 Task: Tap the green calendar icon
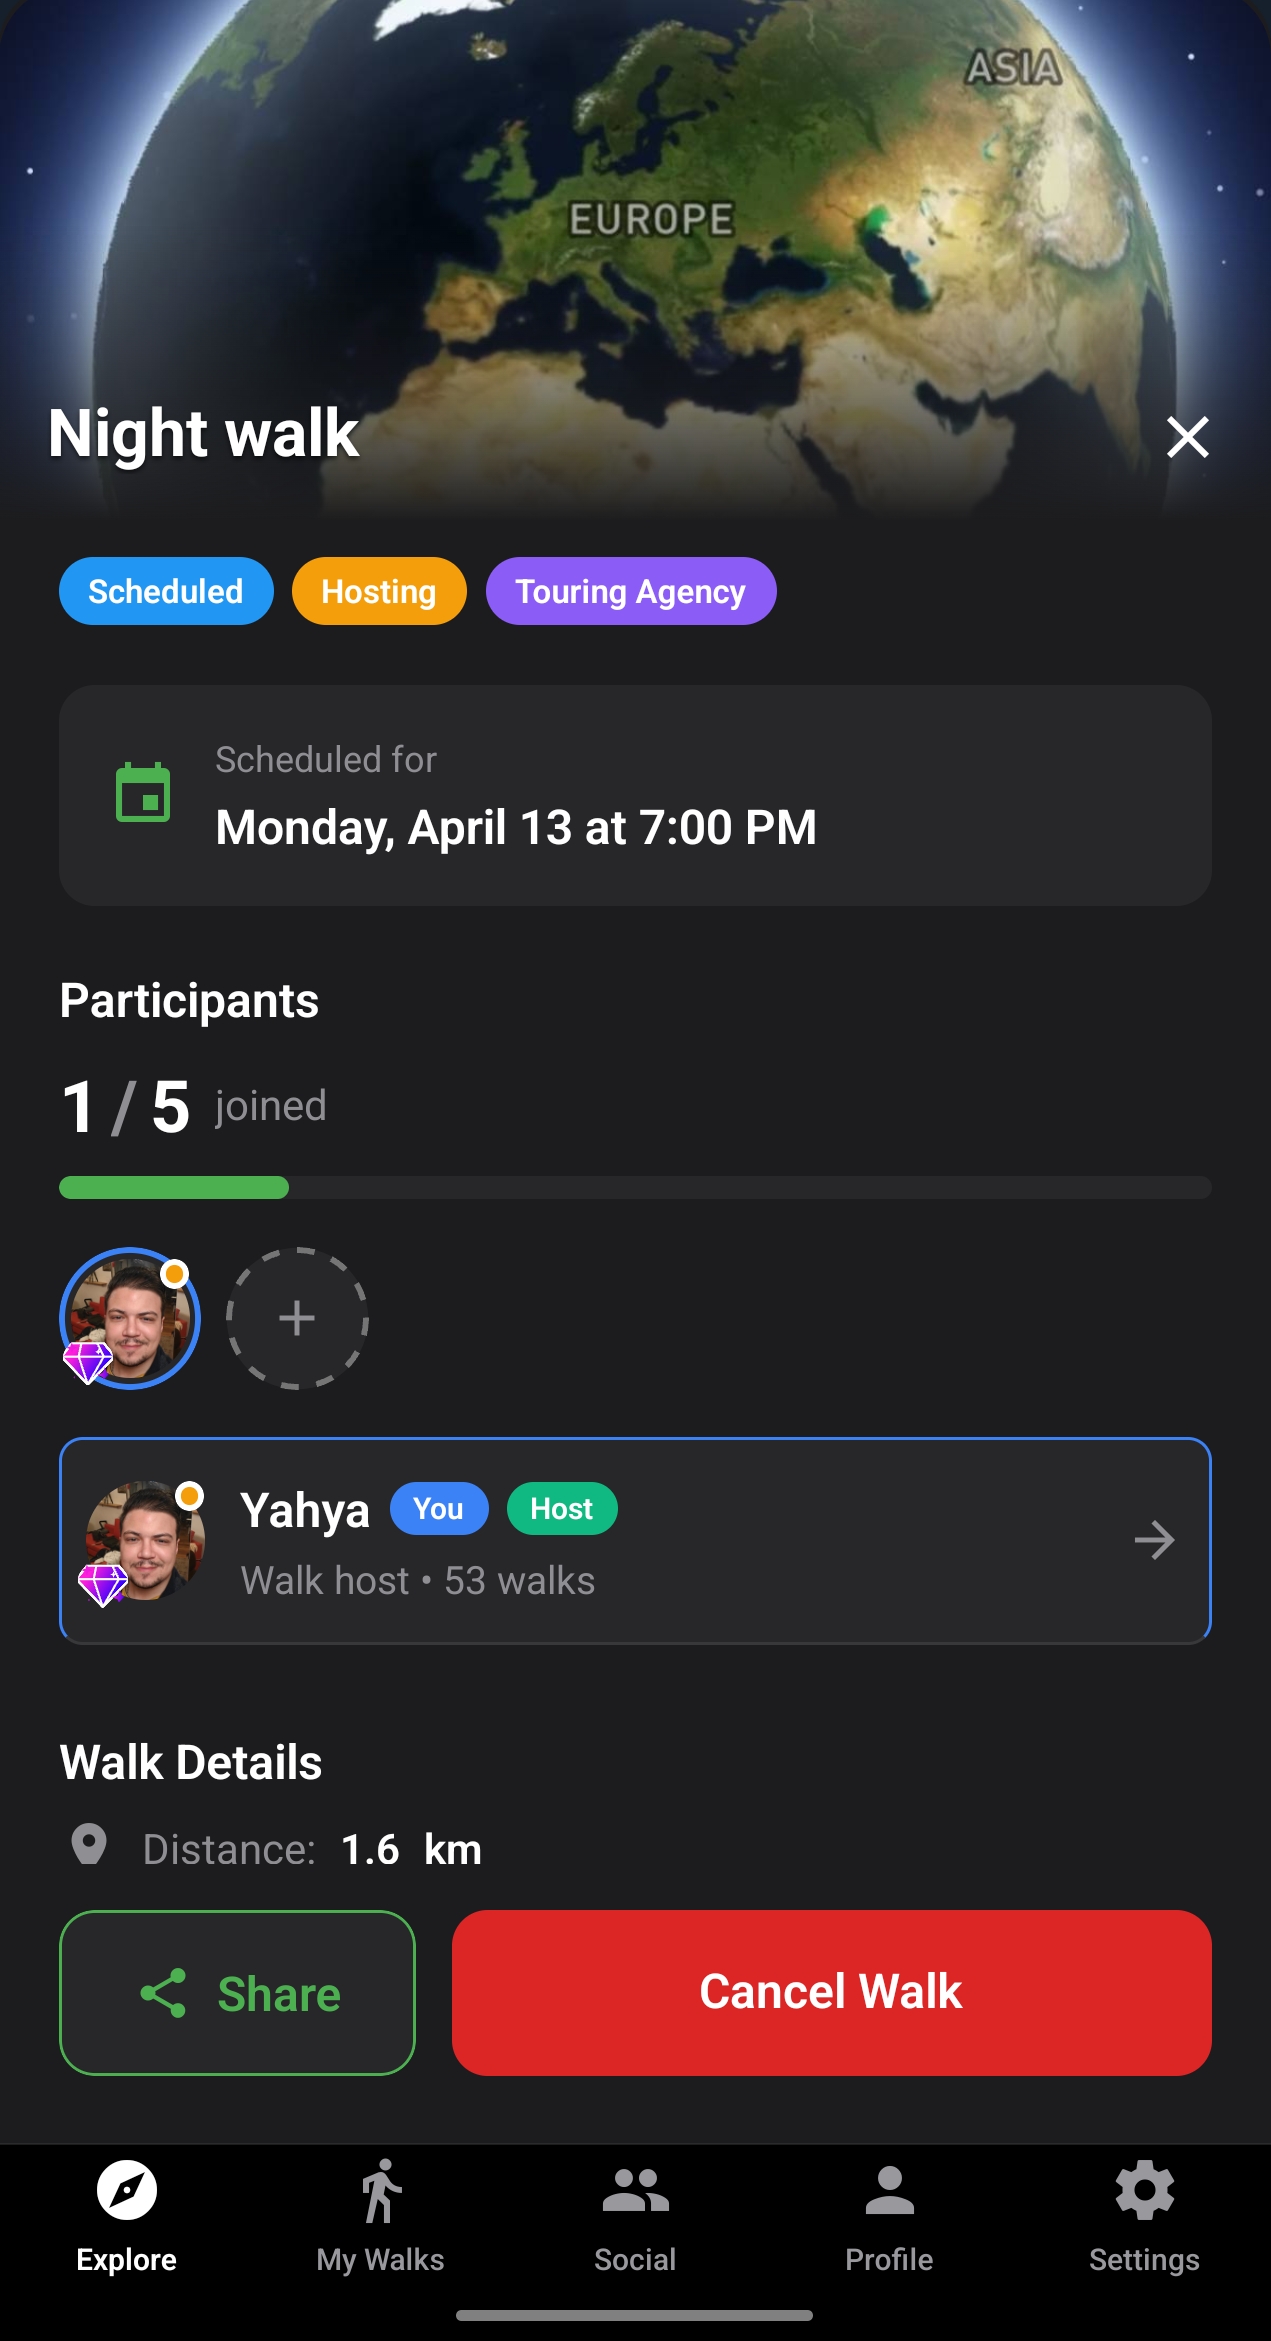(143, 793)
